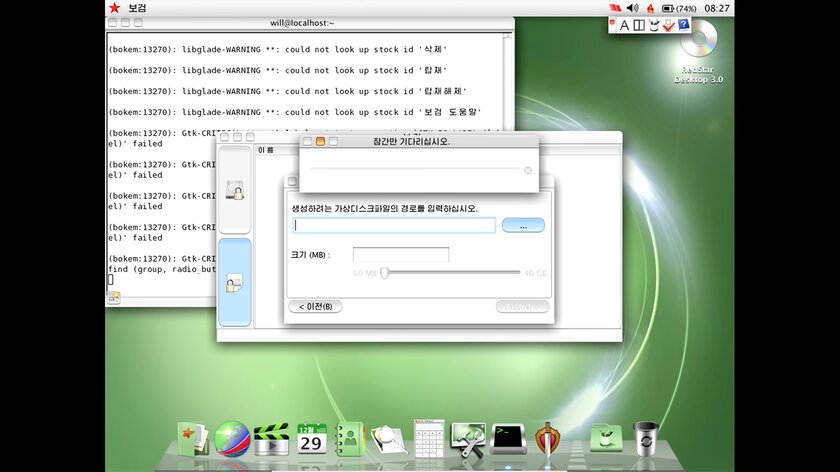Open system preferences wrench icon

coord(468,439)
